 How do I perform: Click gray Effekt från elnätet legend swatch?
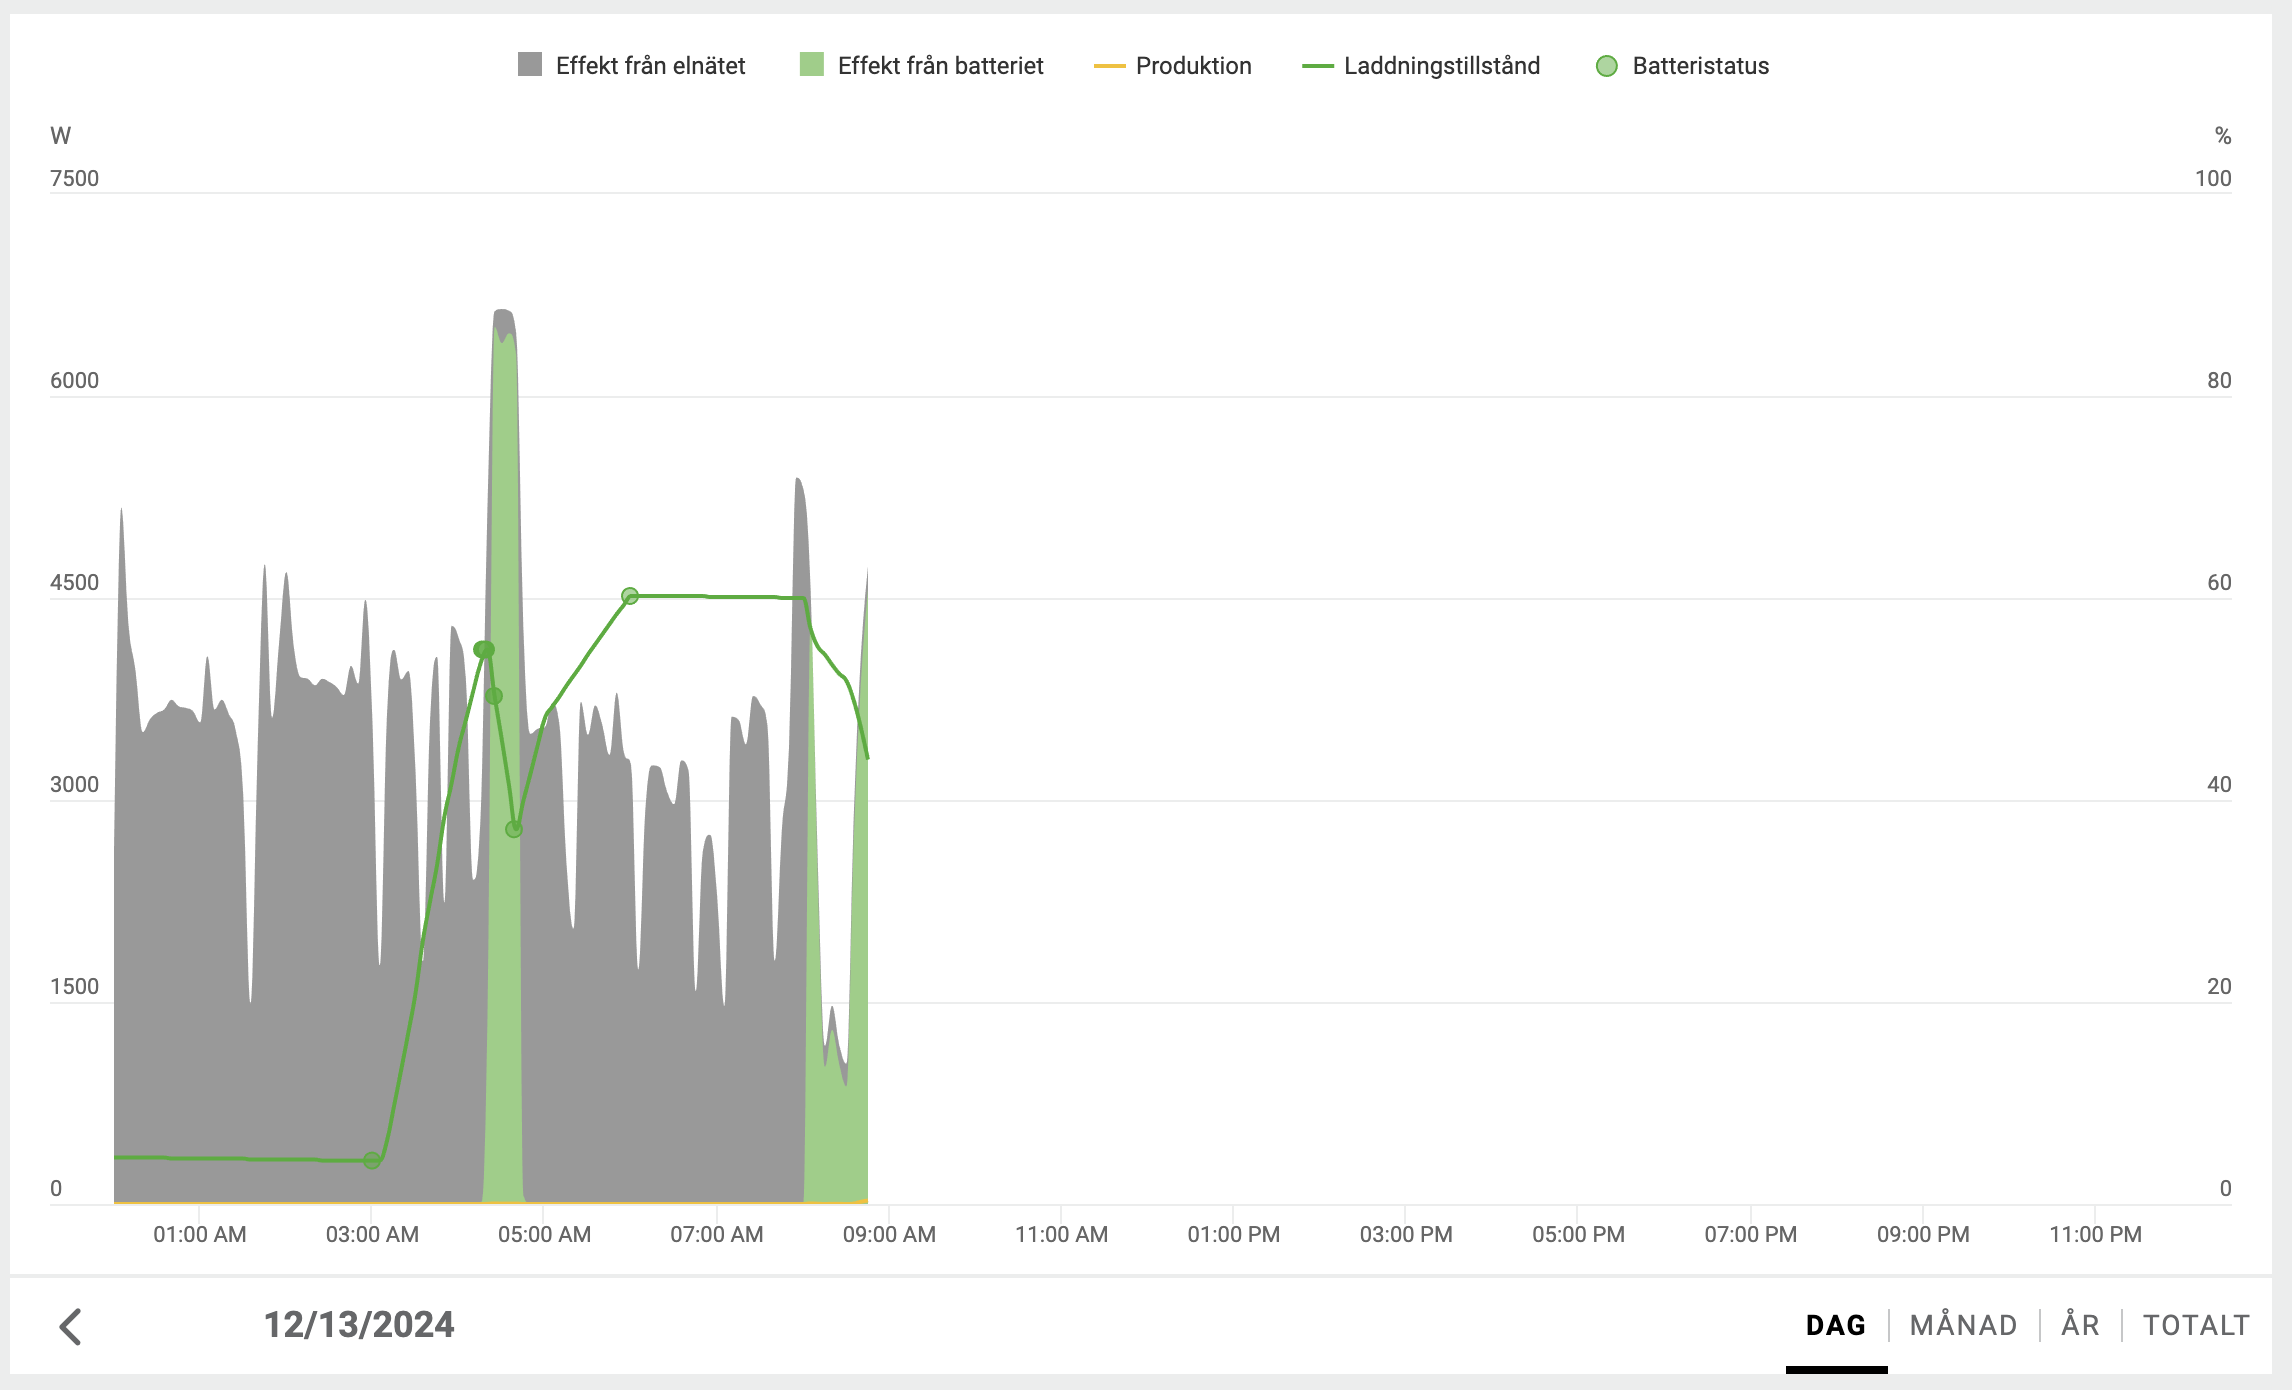(x=530, y=65)
